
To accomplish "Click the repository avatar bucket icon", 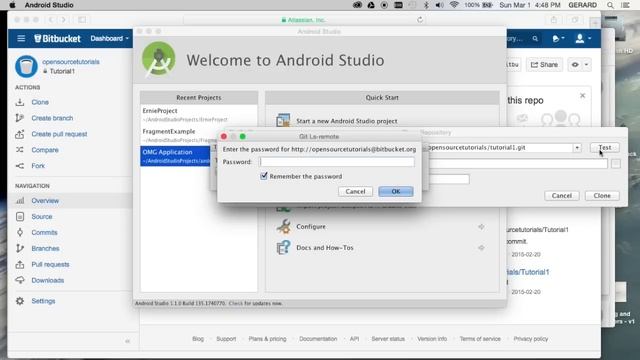I will pyautogui.click(x=27, y=67).
